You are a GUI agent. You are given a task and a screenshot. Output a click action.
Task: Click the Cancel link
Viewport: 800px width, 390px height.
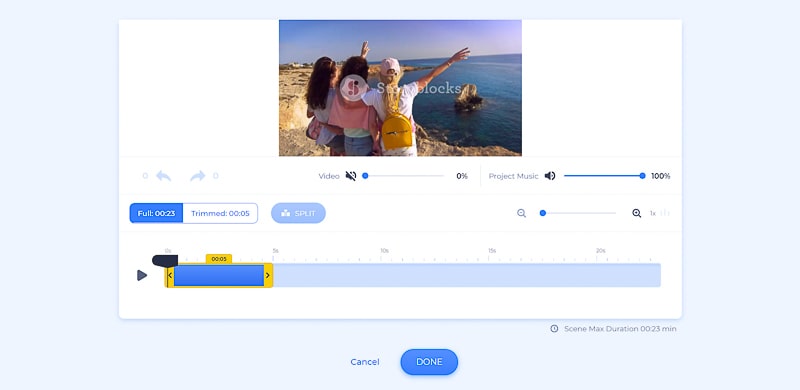point(365,362)
